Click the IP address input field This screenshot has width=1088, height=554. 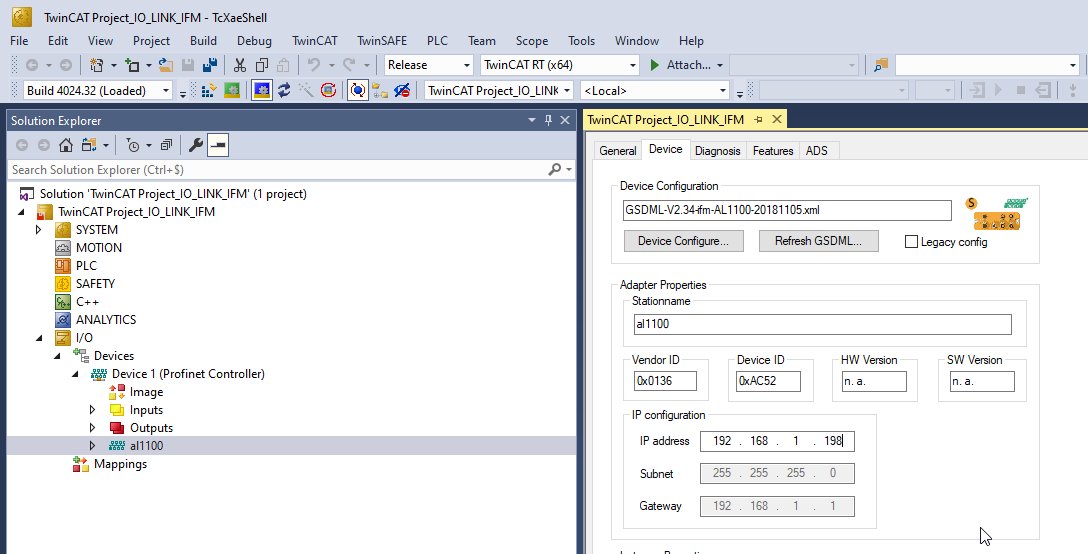click(x=777, y=442)
